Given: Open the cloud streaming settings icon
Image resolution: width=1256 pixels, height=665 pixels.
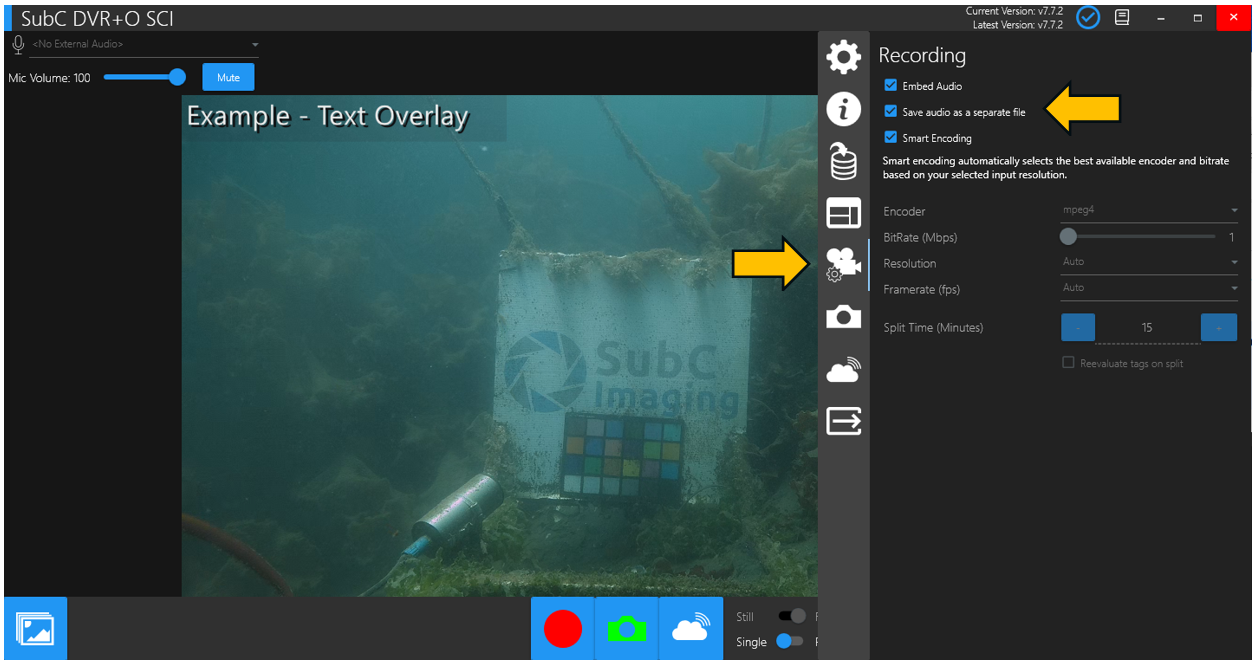Looking at the screenshot, I should click(x=843, y=370).
